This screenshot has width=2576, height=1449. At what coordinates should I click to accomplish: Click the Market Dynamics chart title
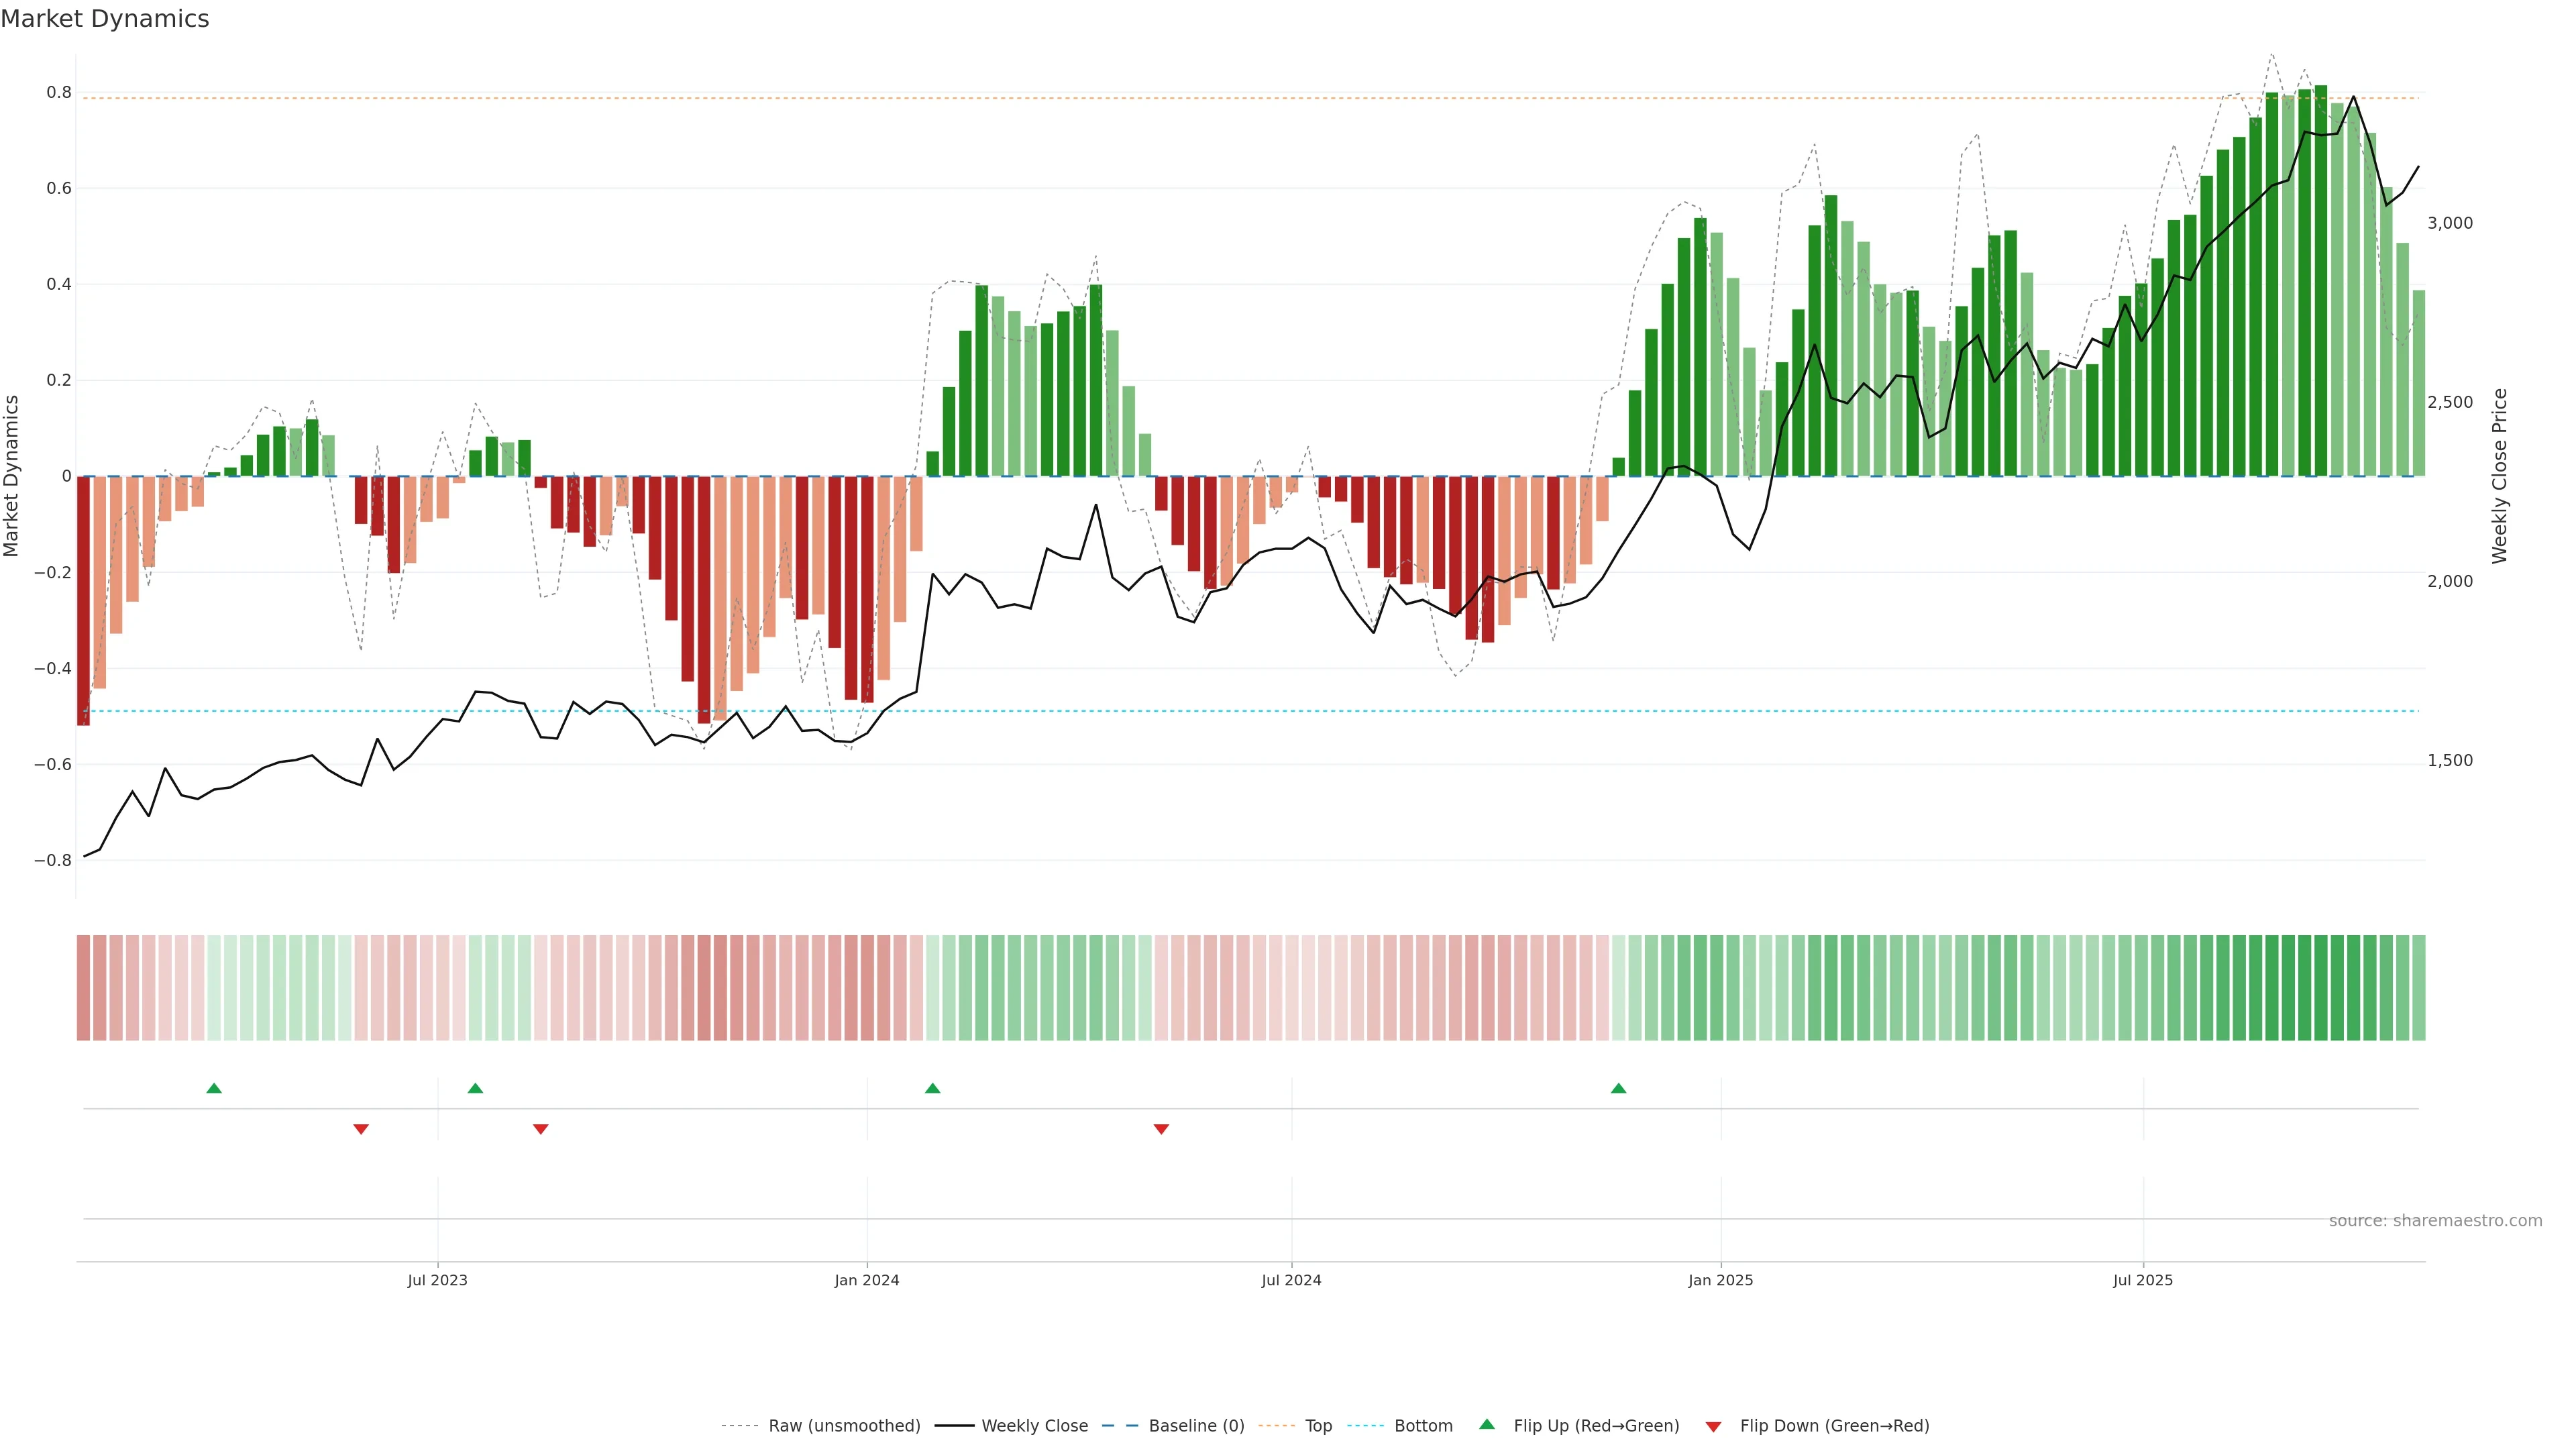pos(105,19)
